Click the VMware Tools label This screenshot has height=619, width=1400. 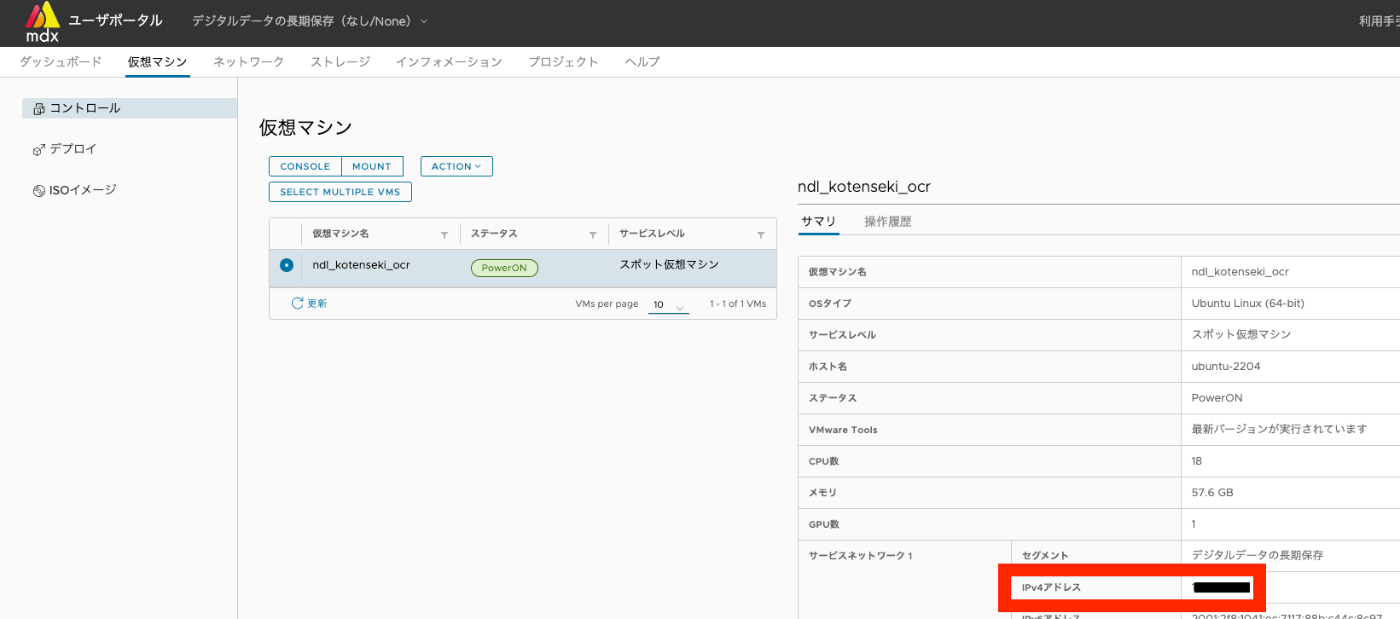coord(843,430)
